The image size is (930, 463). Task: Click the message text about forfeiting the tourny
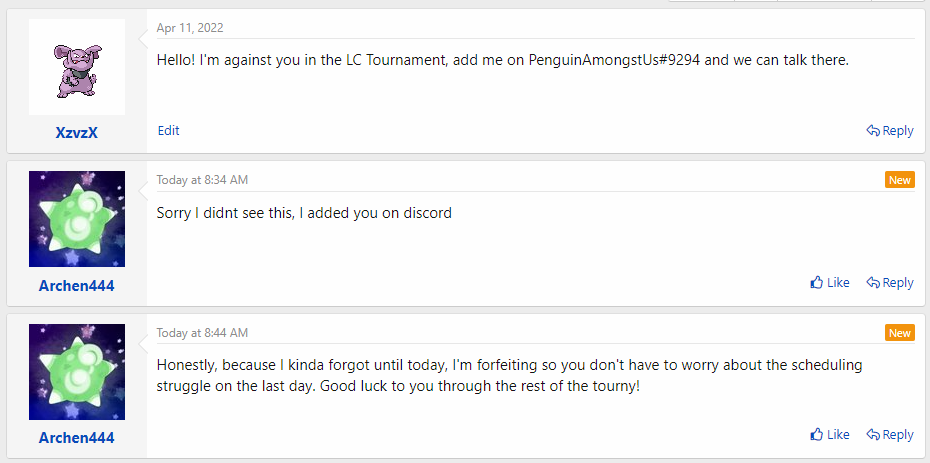coord(509,375)
